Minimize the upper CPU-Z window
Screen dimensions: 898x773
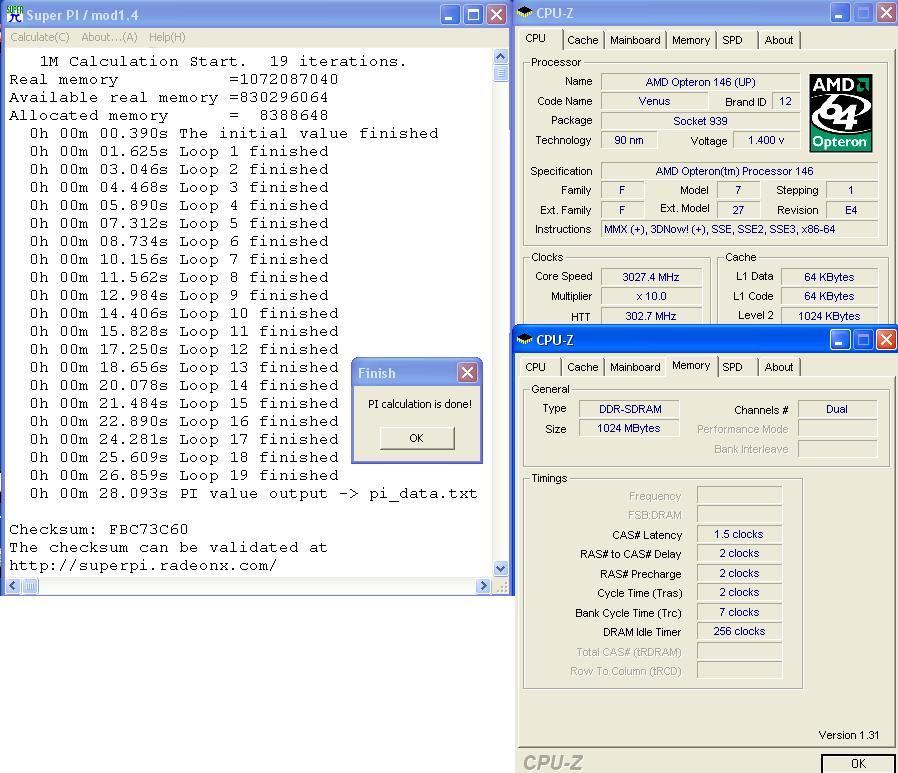[x=840, y=13]
